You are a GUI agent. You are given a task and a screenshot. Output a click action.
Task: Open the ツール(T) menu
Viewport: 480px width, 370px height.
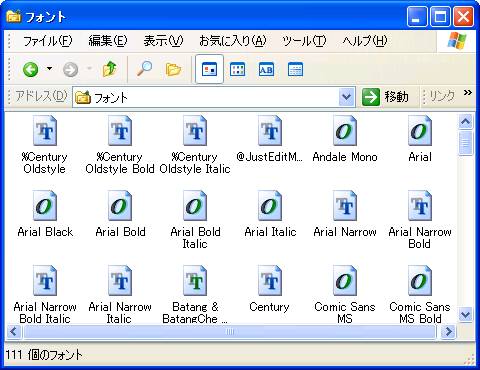304,41
